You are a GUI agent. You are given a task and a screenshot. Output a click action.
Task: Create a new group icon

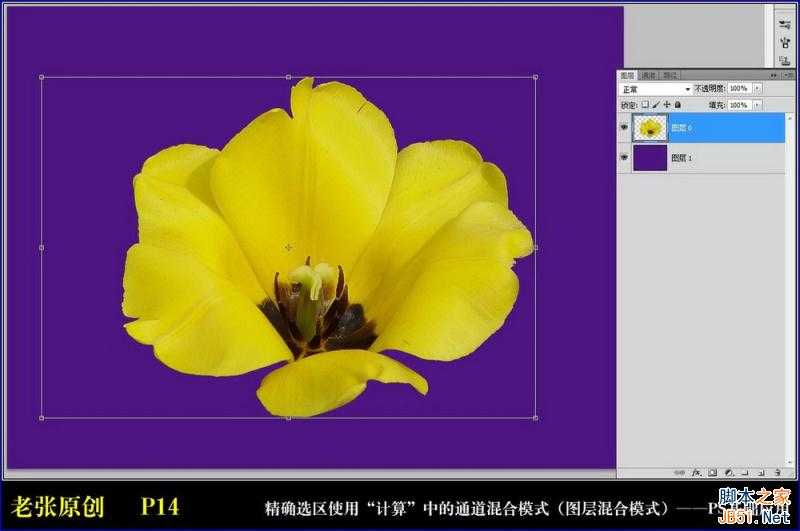point(745,473)
